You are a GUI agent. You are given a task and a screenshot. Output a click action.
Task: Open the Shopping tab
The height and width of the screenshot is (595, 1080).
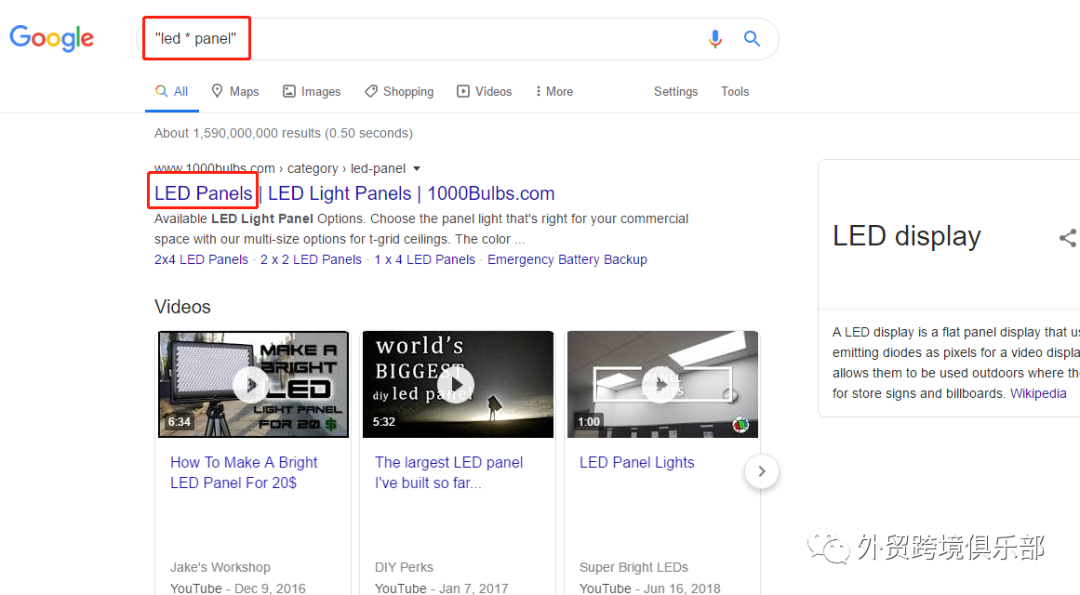399,92
